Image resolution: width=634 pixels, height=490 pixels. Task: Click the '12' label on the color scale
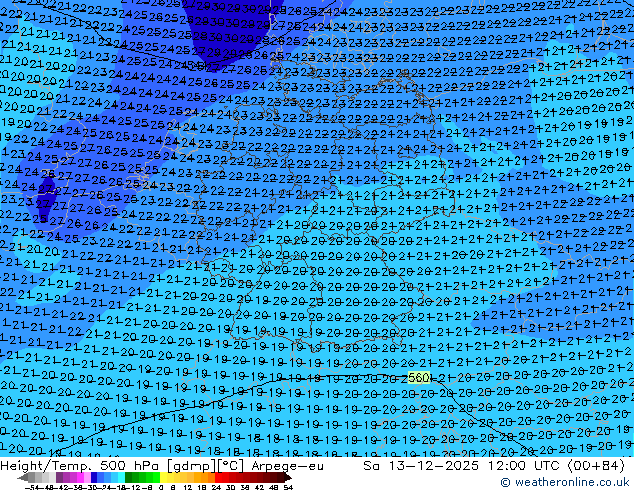(x=187, y=488)
